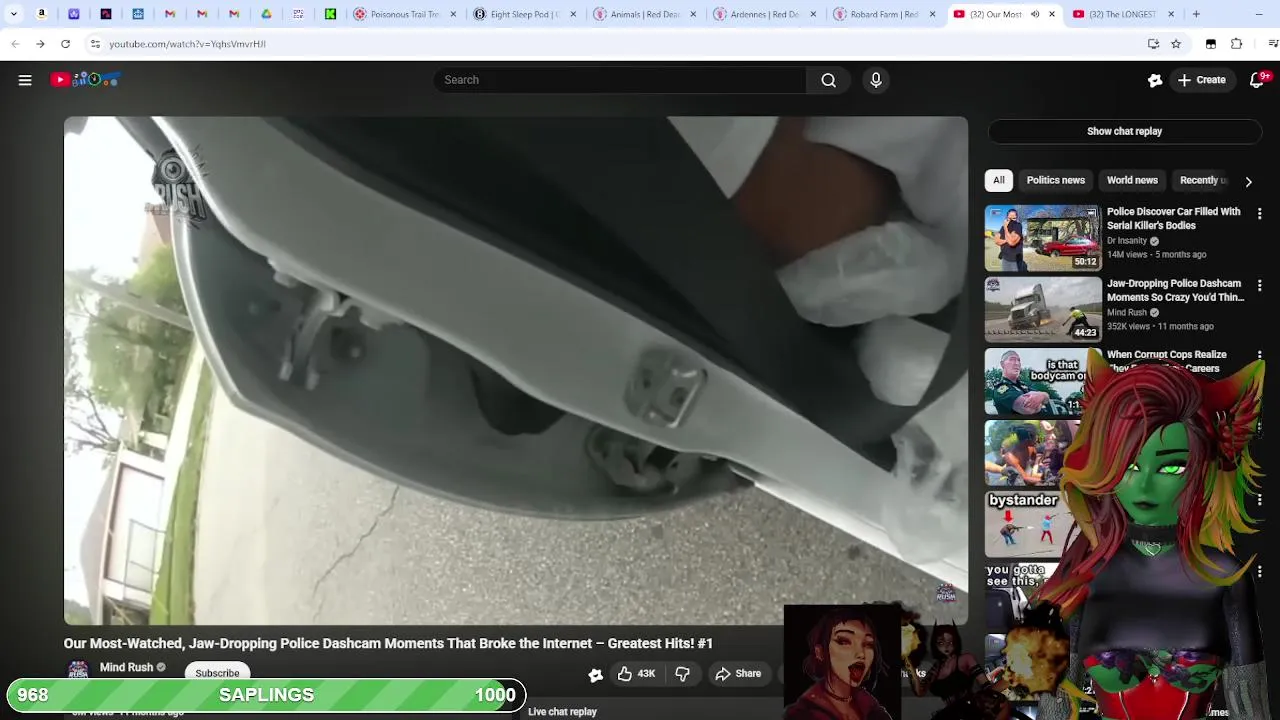Go back in browser history

[x=15, y=44]
